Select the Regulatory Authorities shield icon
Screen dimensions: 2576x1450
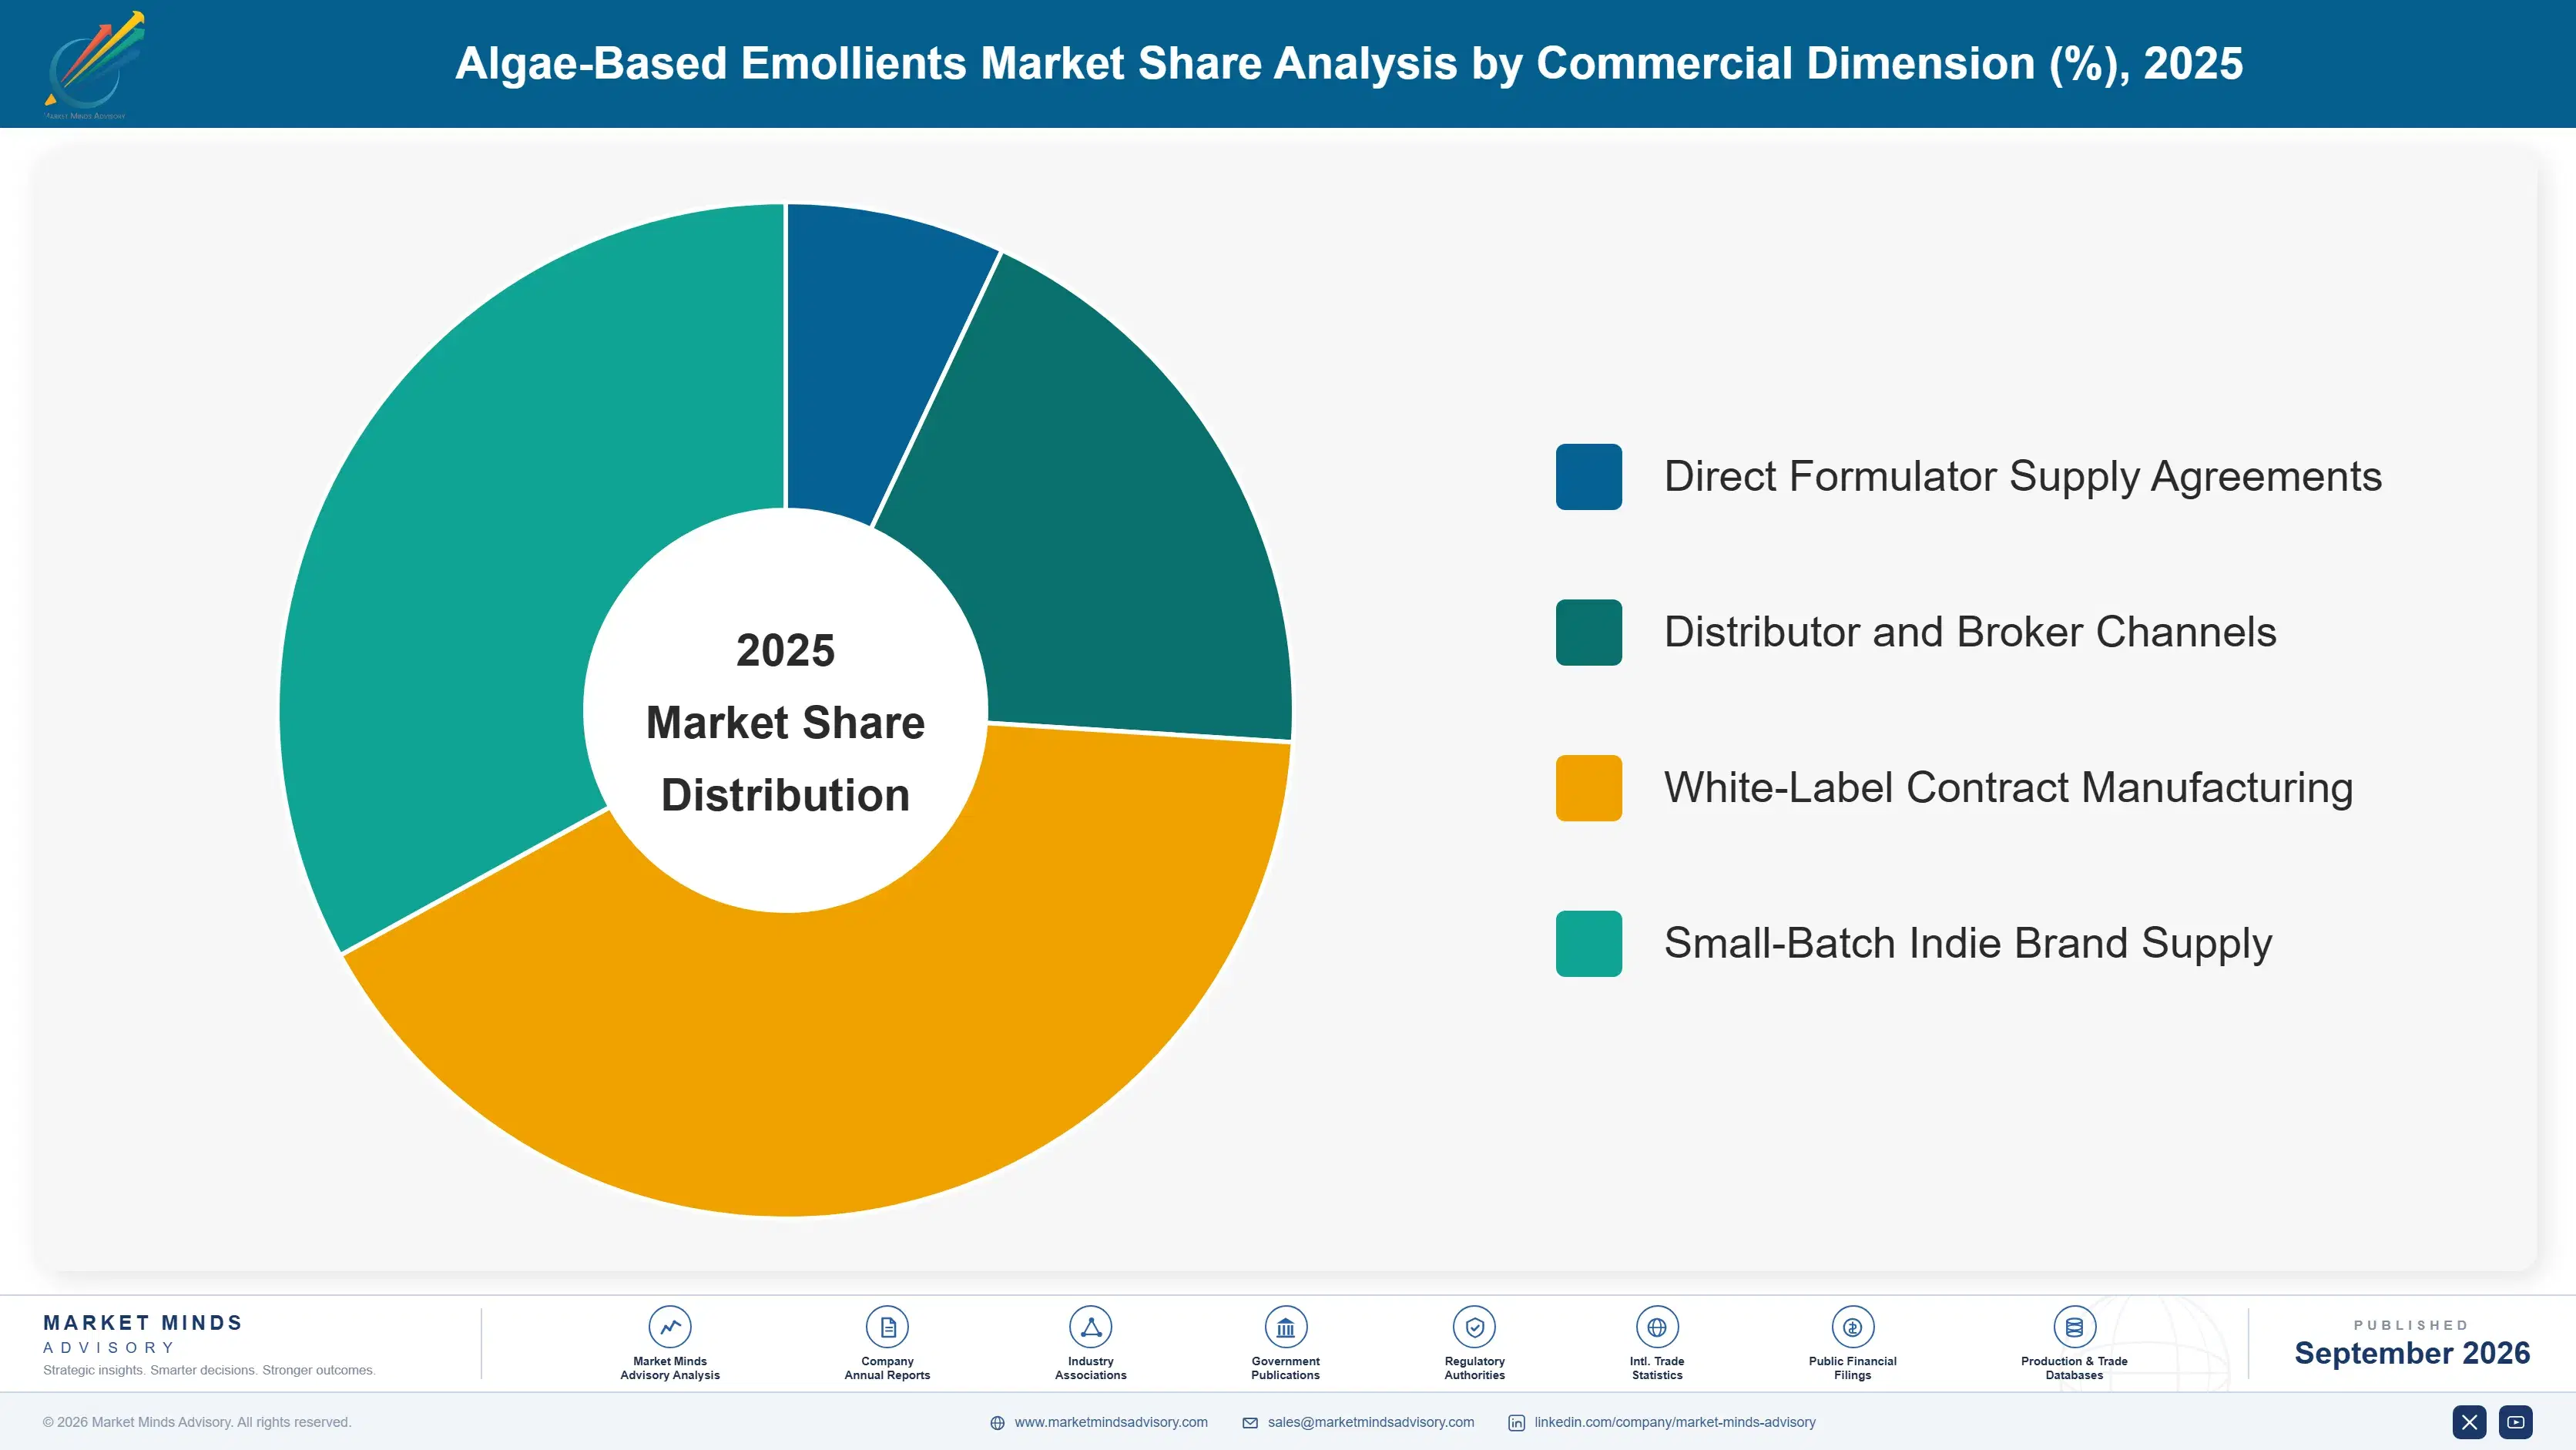tap(1474, 1327)
